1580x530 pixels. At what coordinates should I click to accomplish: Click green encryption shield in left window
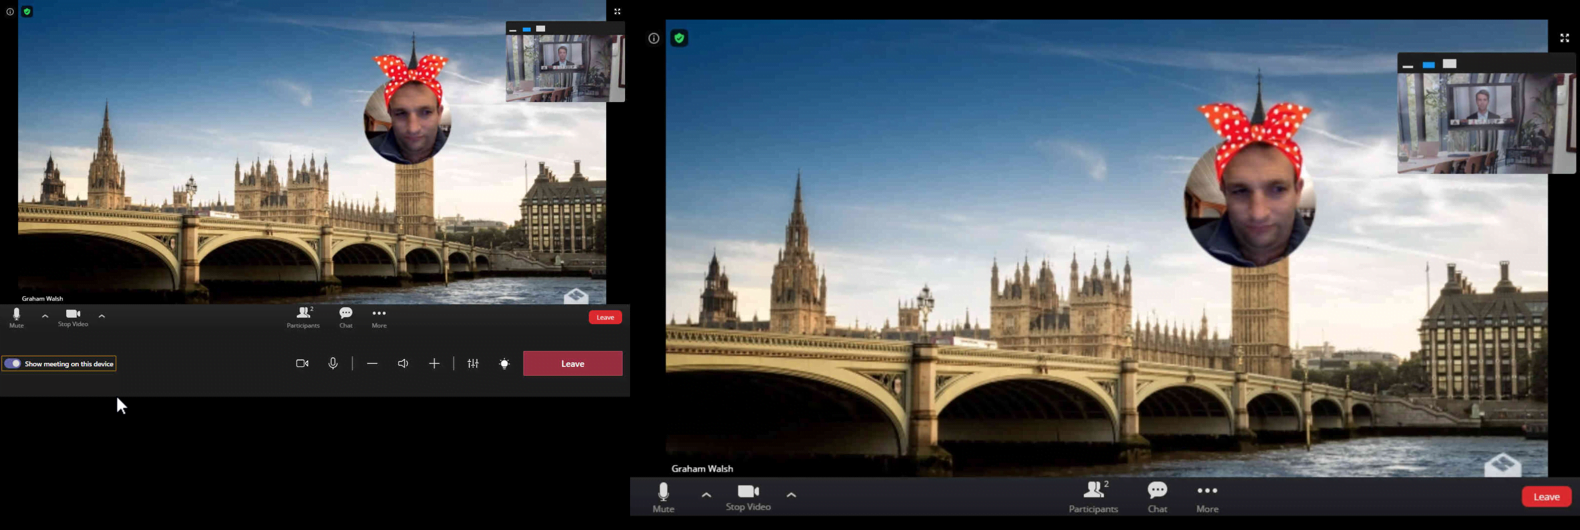27,12
